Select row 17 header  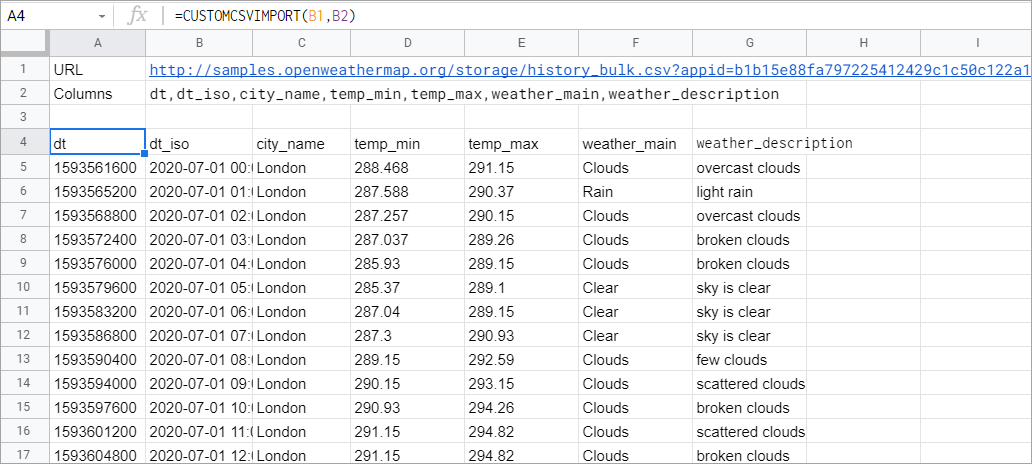(24, 455)
